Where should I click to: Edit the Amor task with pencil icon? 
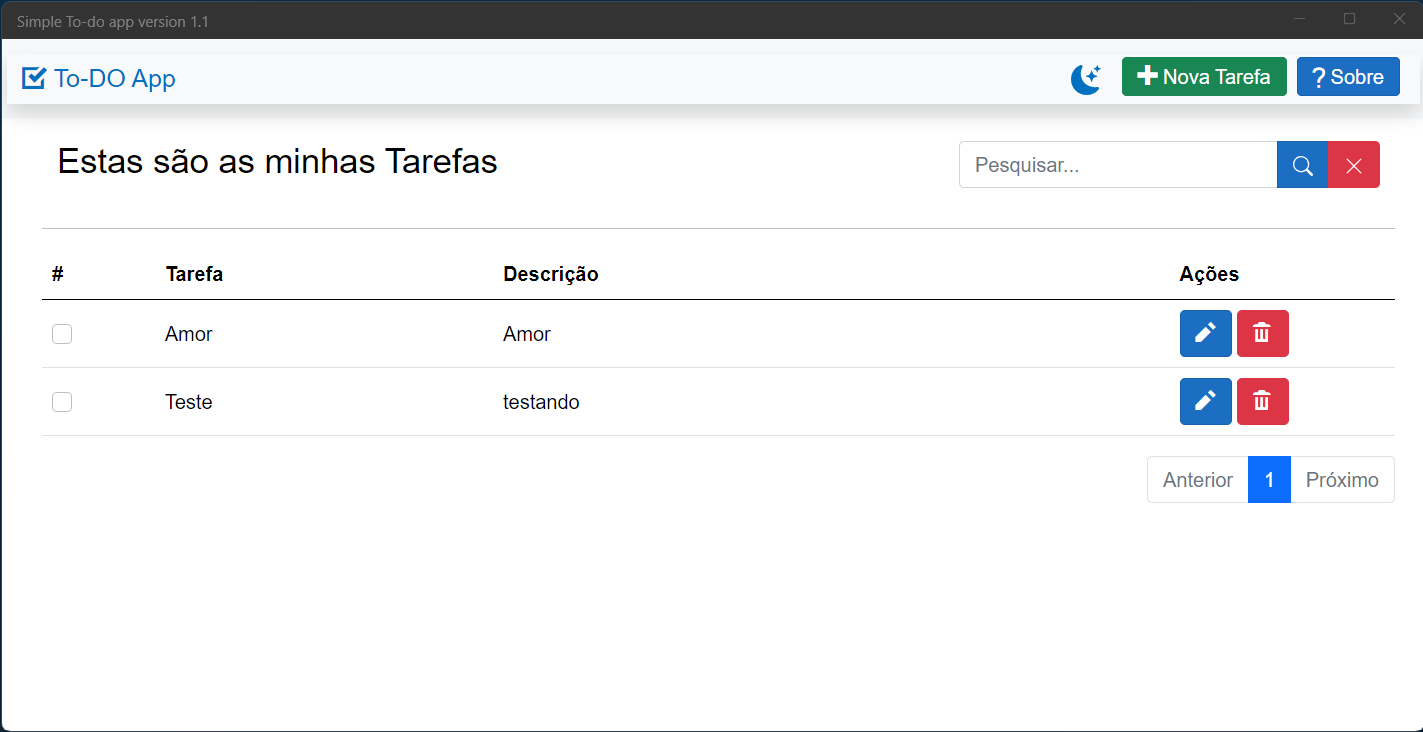pos(1205,333)
